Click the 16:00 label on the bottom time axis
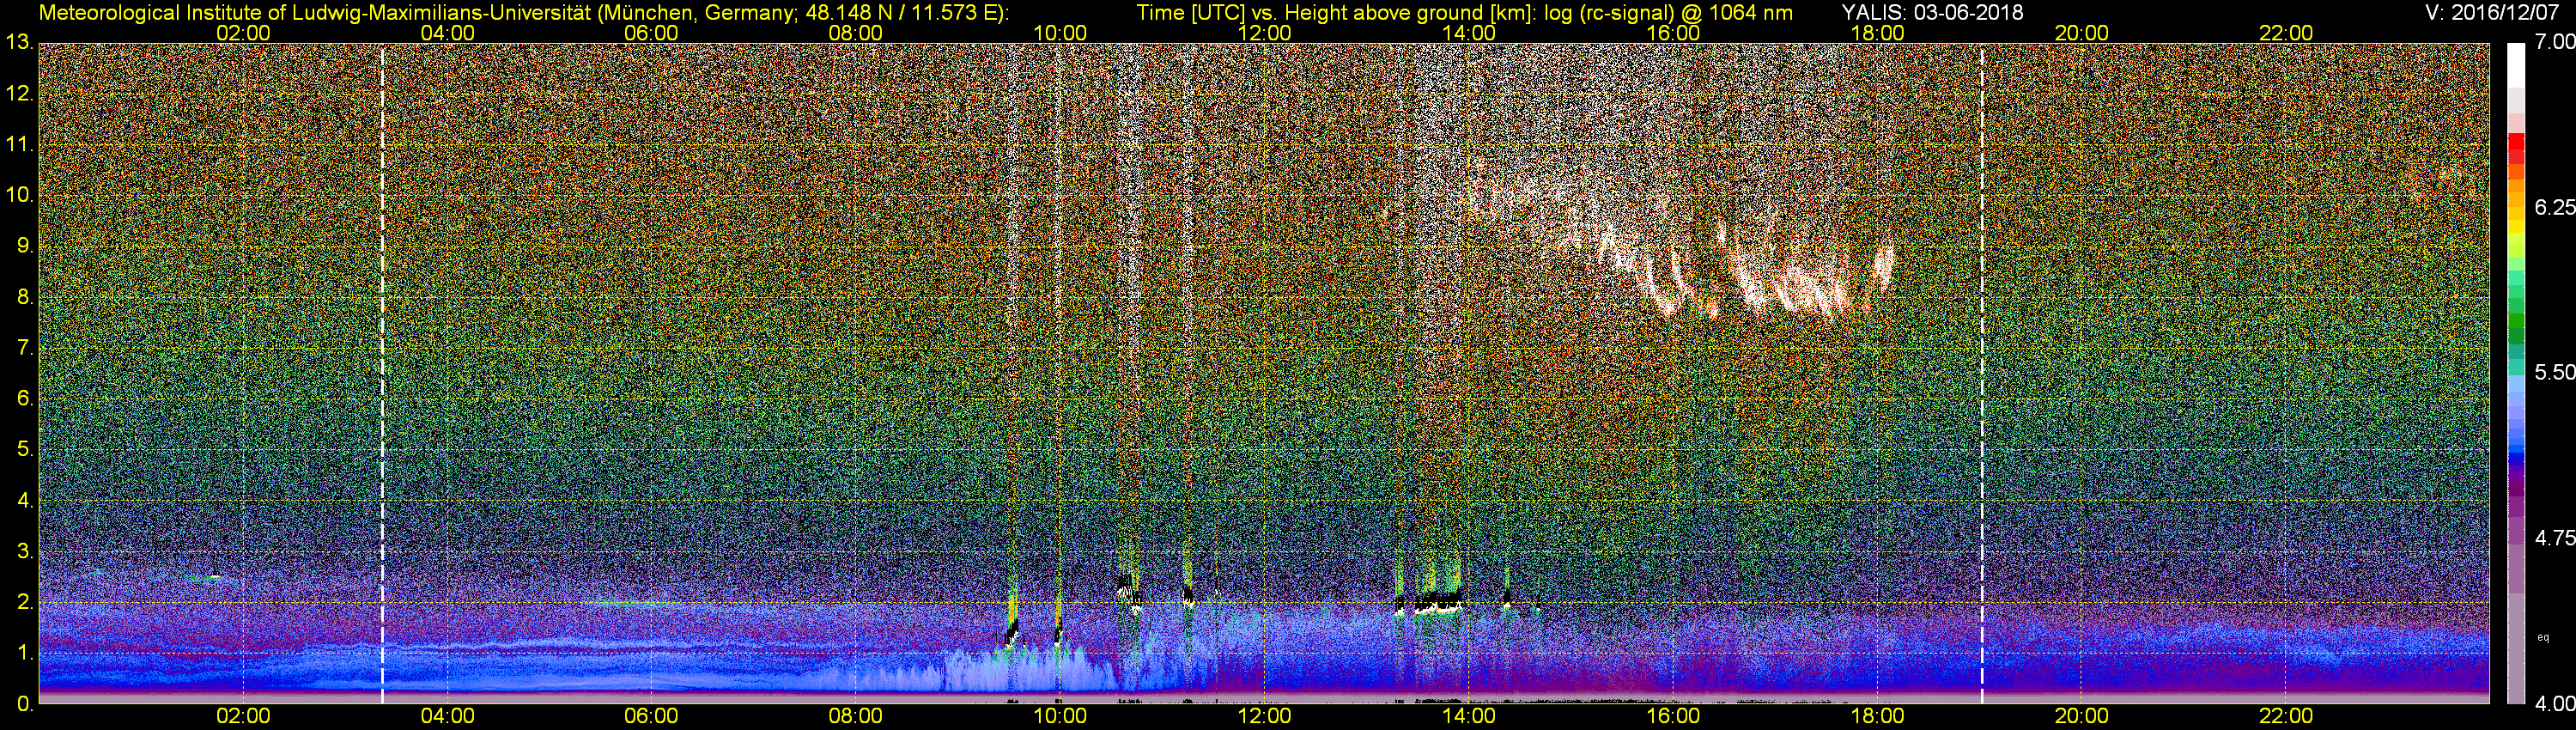The width and height of the screenshot is (2576, 730). coord(1673,716)
